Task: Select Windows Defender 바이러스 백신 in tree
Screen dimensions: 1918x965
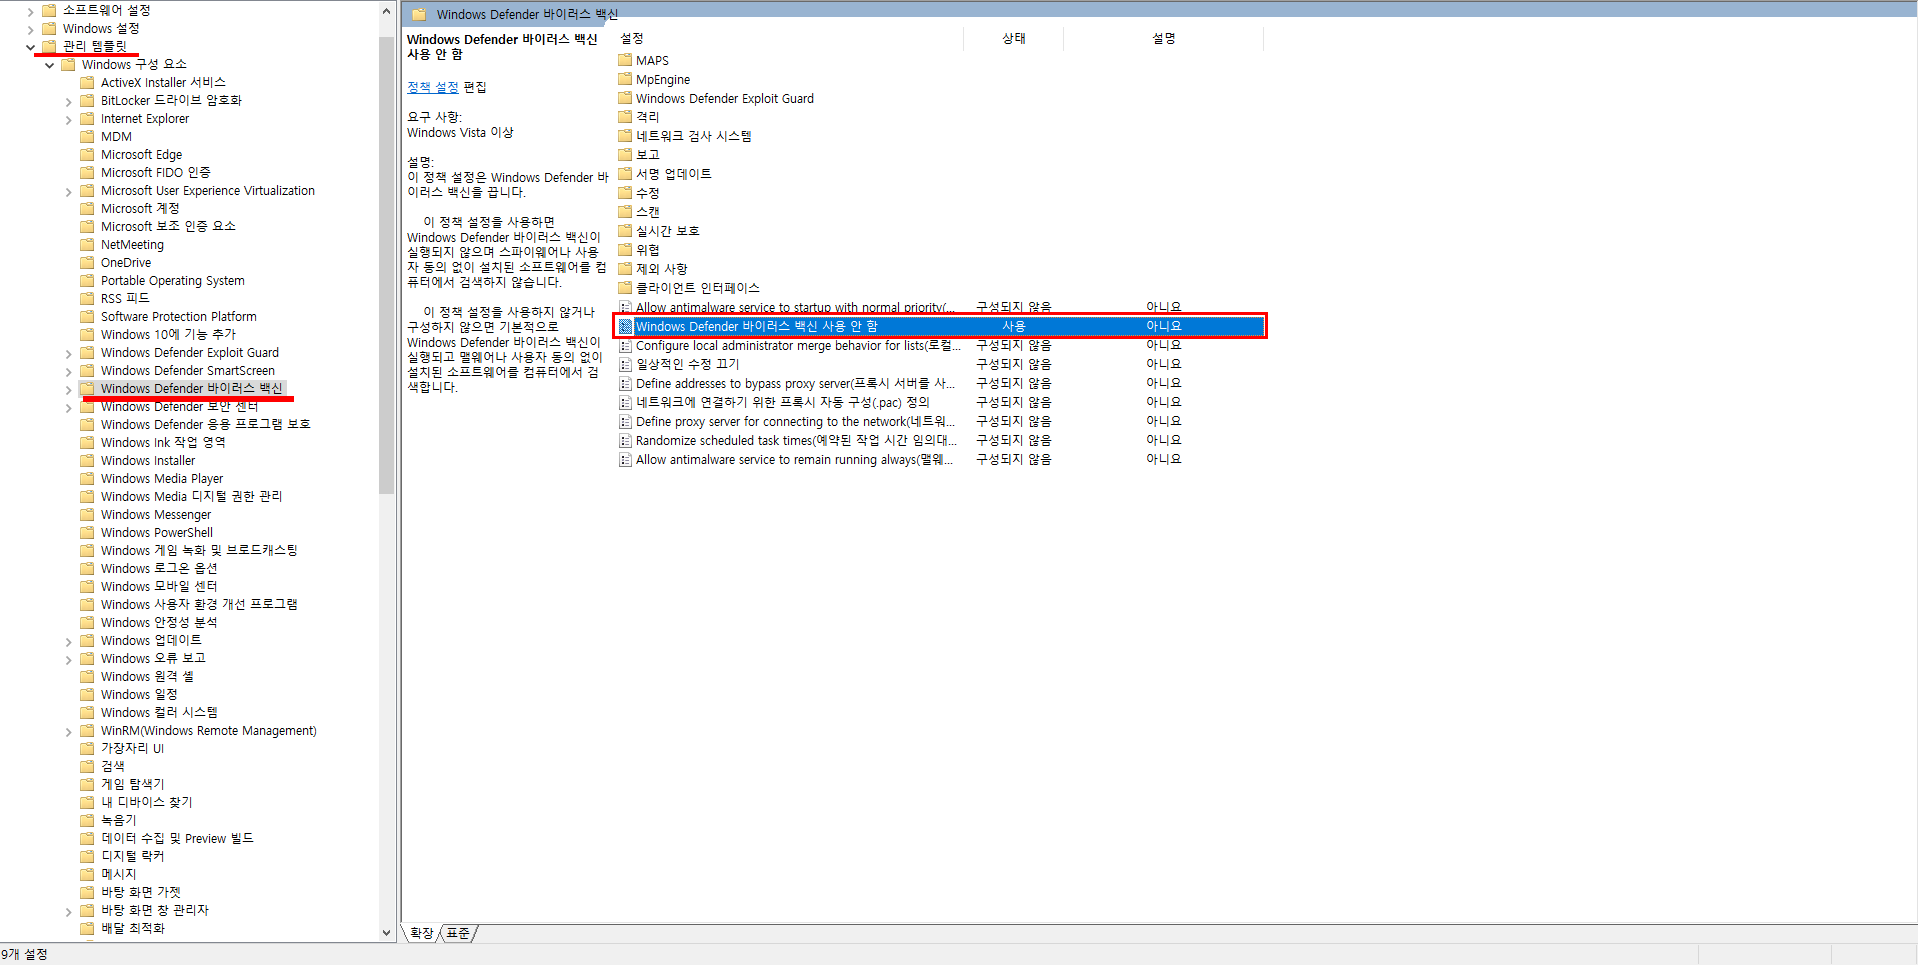Action: pyautogui.click(x=191, y=389)
